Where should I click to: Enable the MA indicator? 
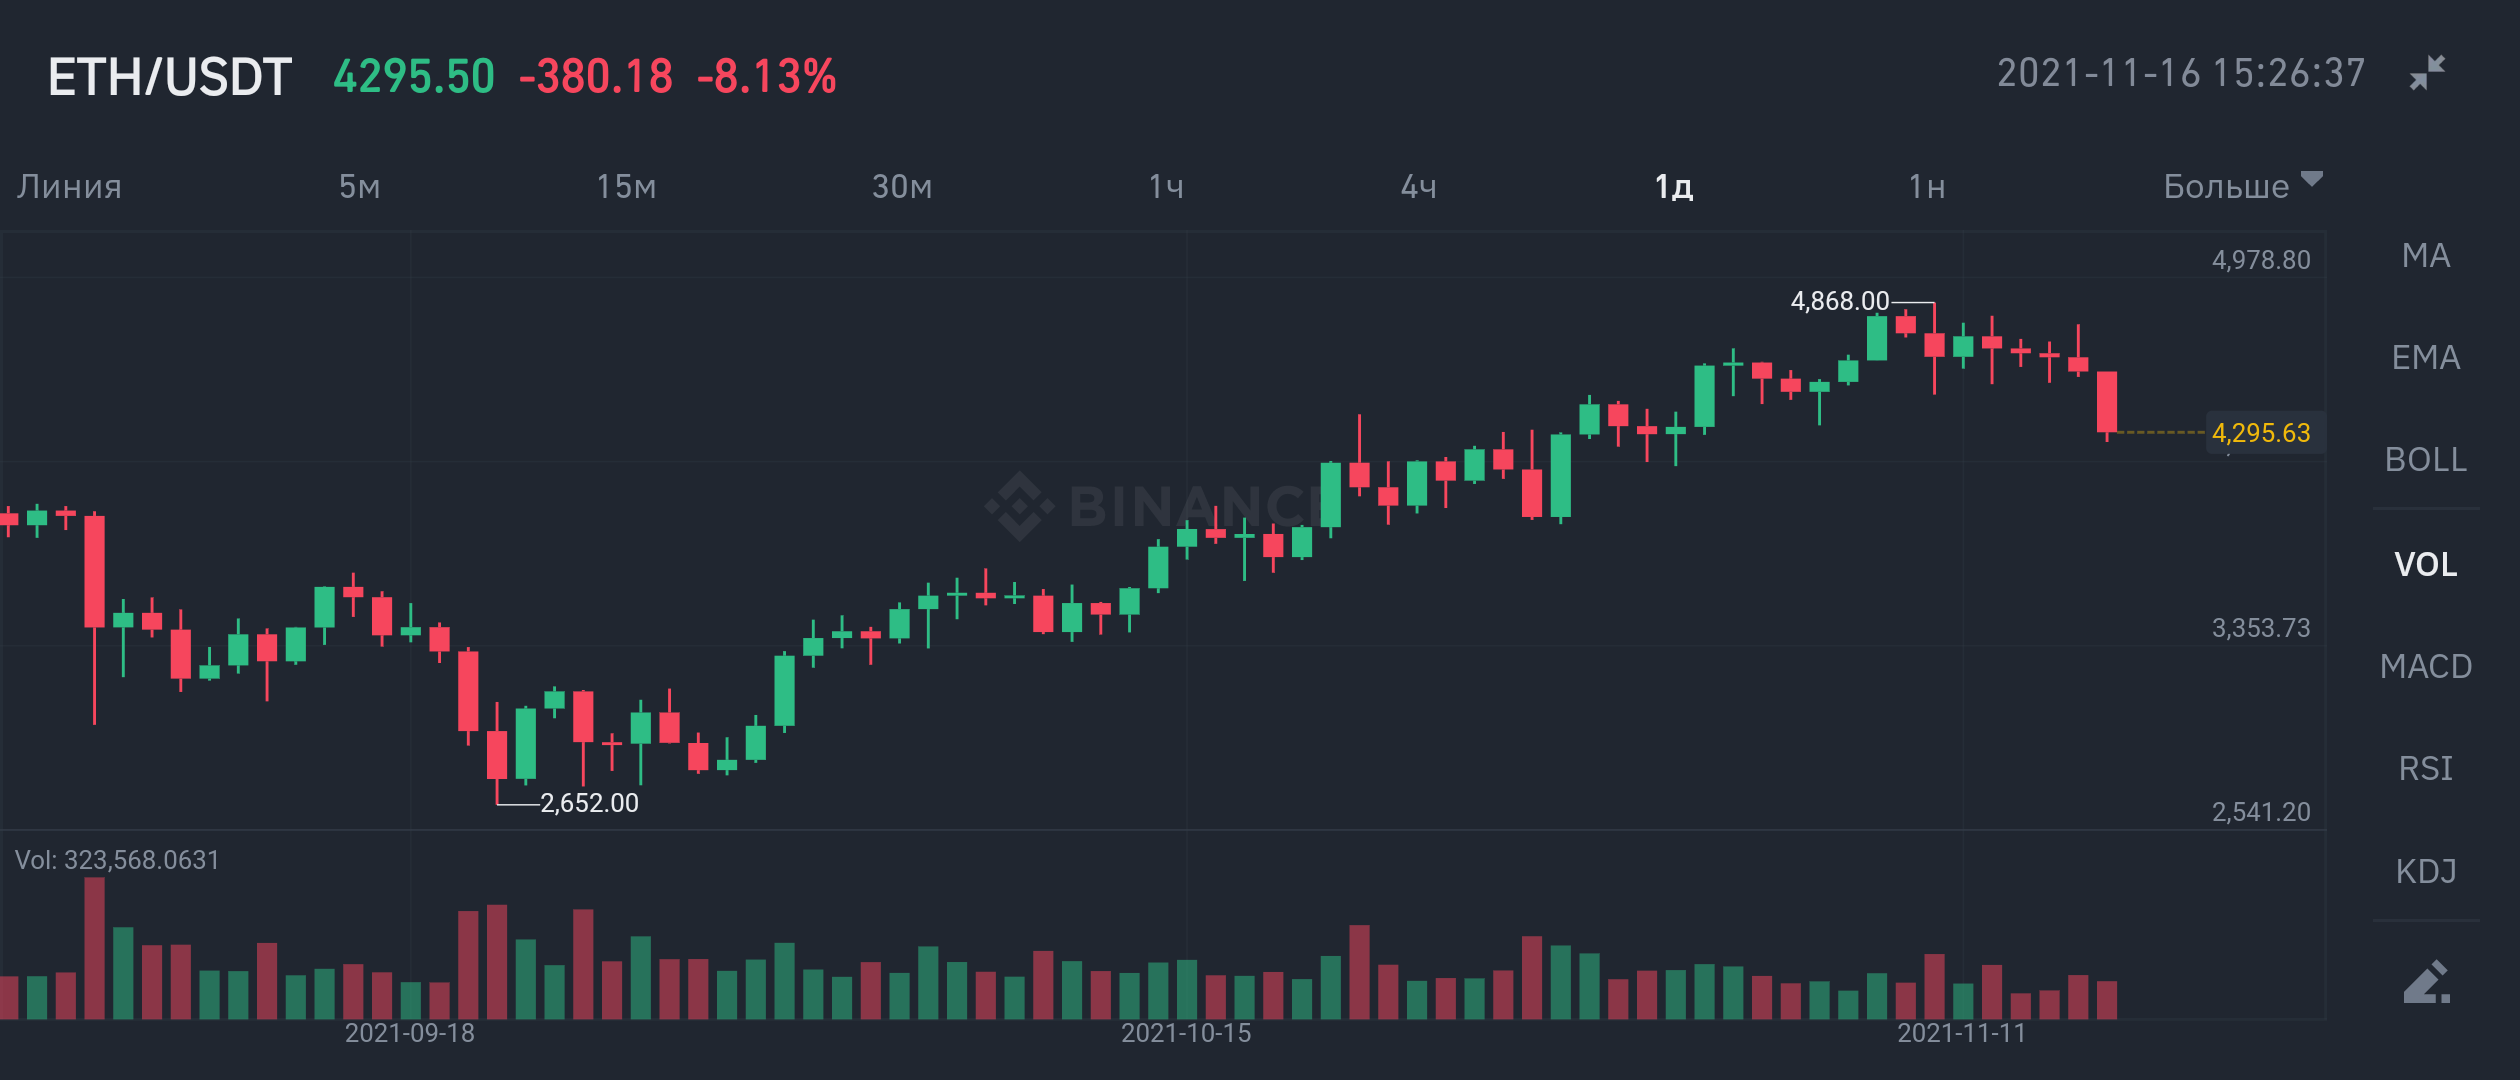[2426, 256]
